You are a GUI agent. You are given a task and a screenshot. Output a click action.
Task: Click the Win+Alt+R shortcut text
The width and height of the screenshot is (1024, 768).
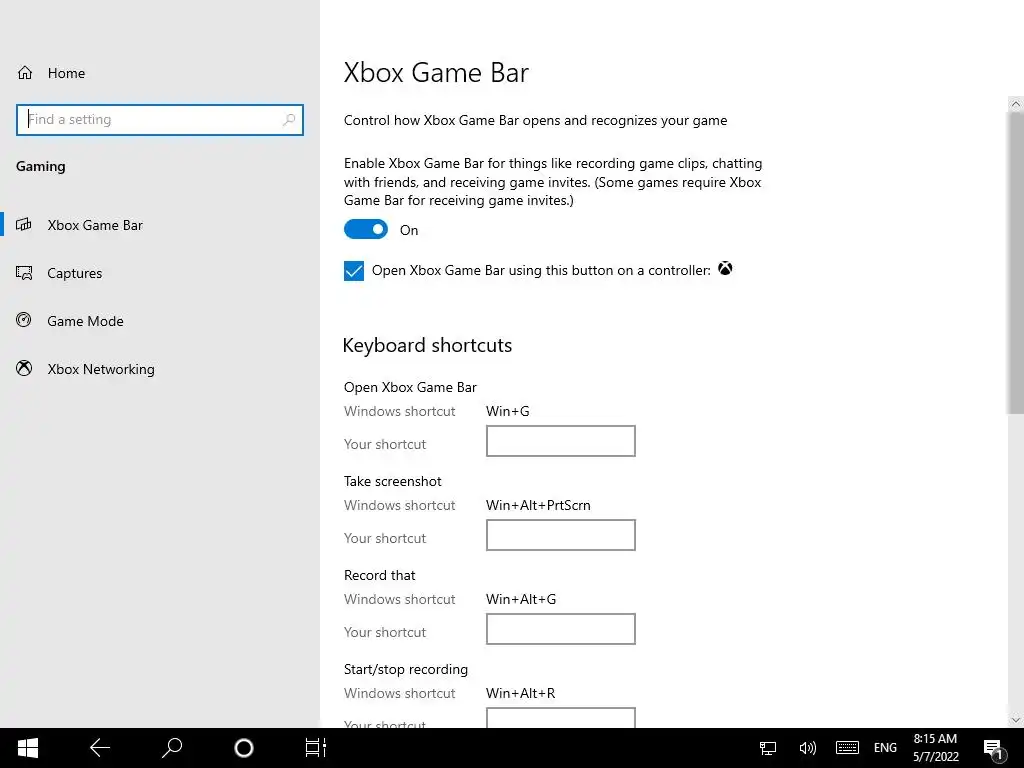520,694
